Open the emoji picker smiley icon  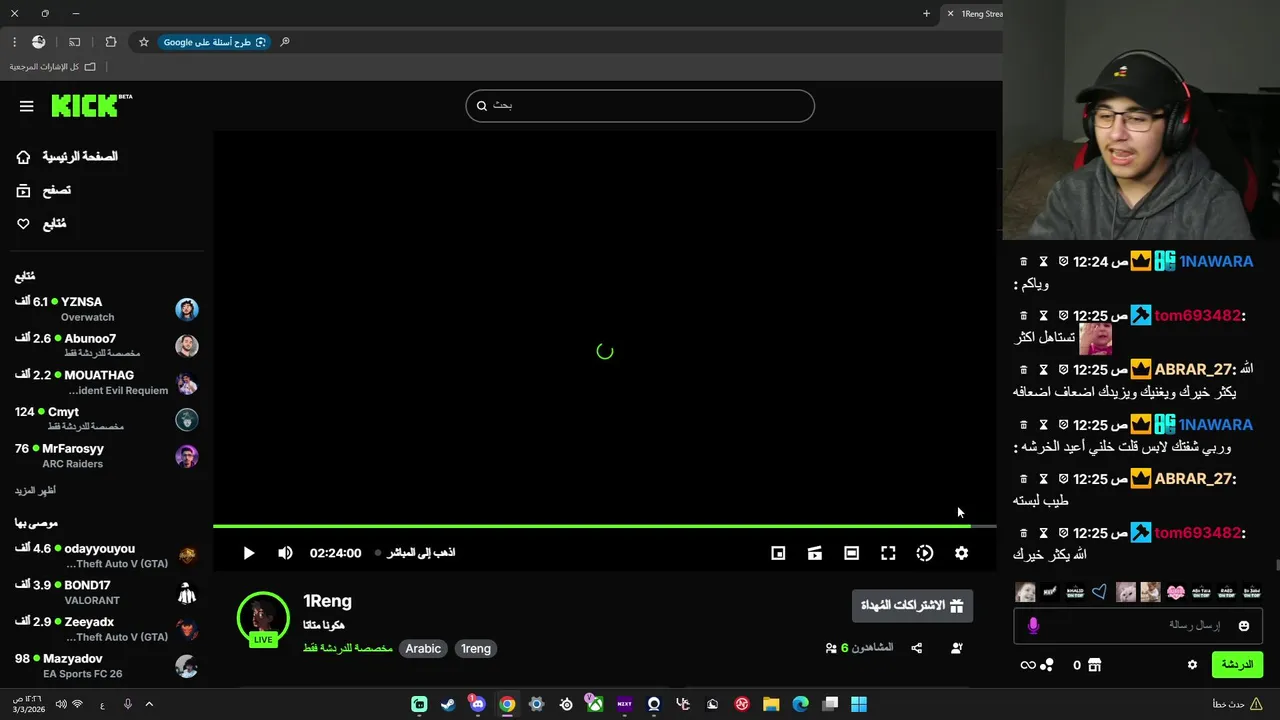pyautogui.click(x=1244, y=626)
